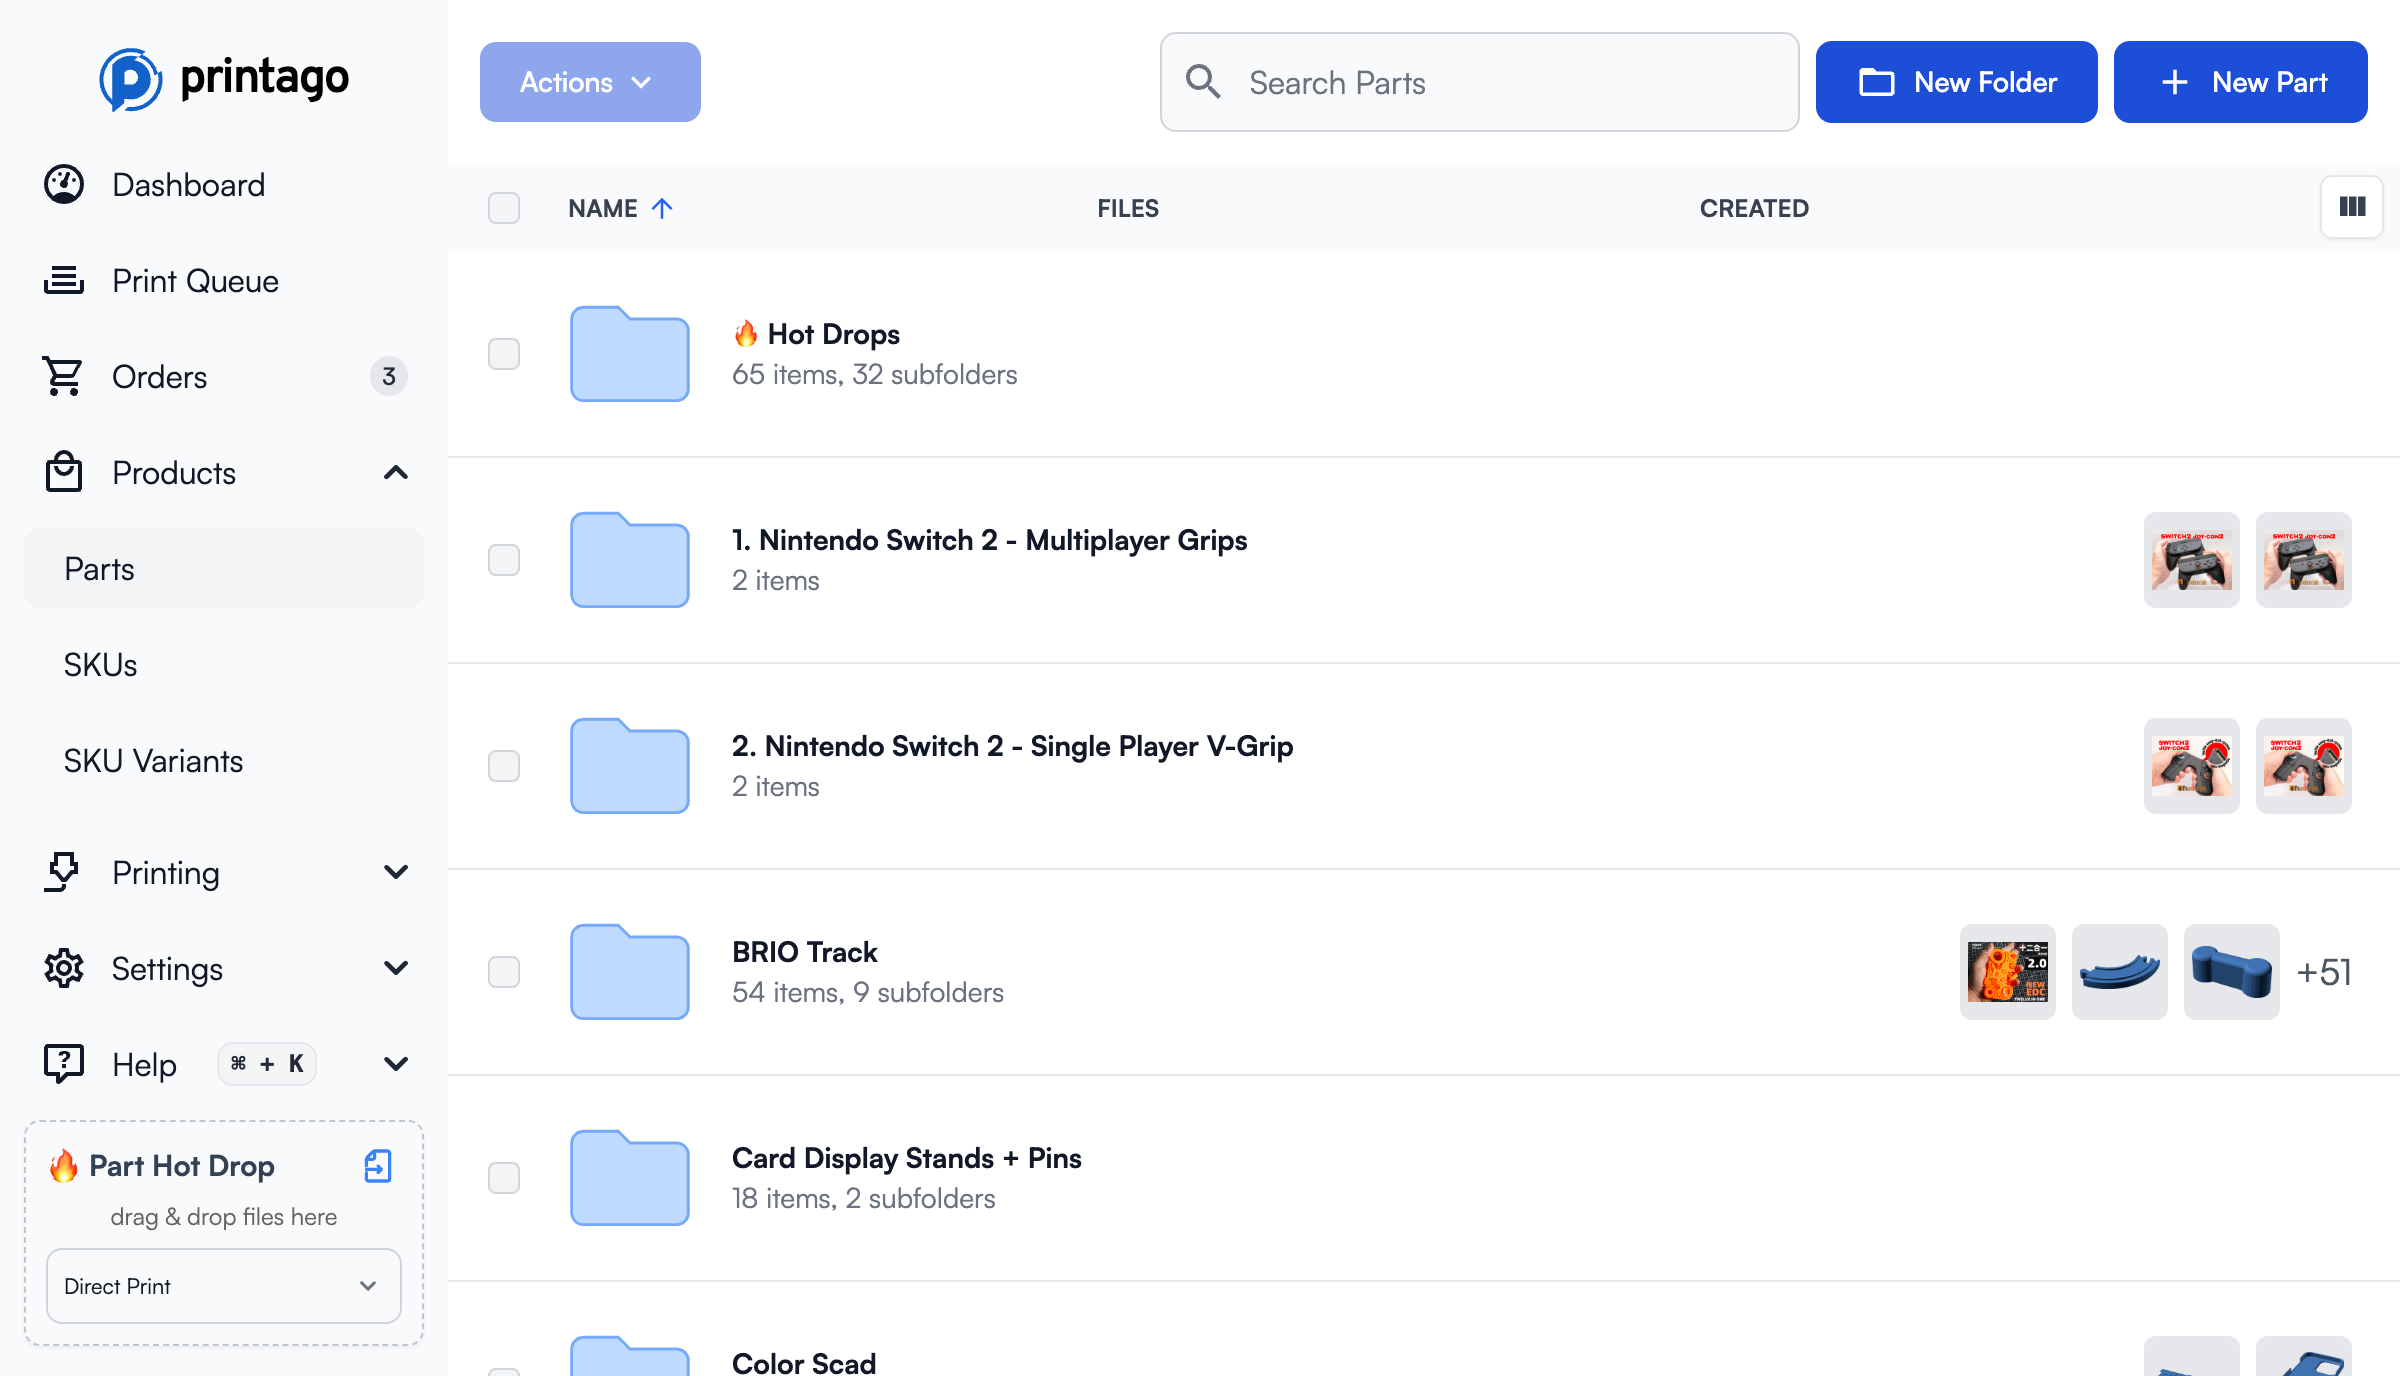Check the Hot Drops row checkbox

coord(504,354)
